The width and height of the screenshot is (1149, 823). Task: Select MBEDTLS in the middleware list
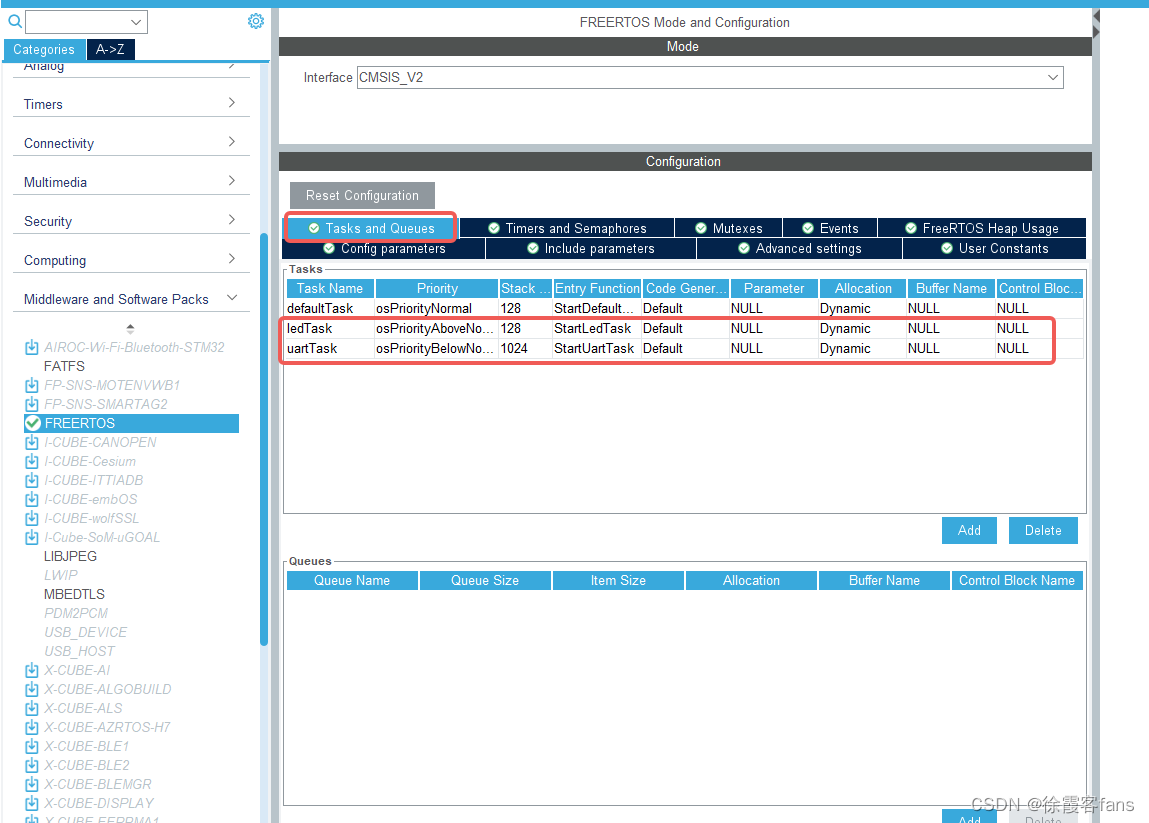74,594
